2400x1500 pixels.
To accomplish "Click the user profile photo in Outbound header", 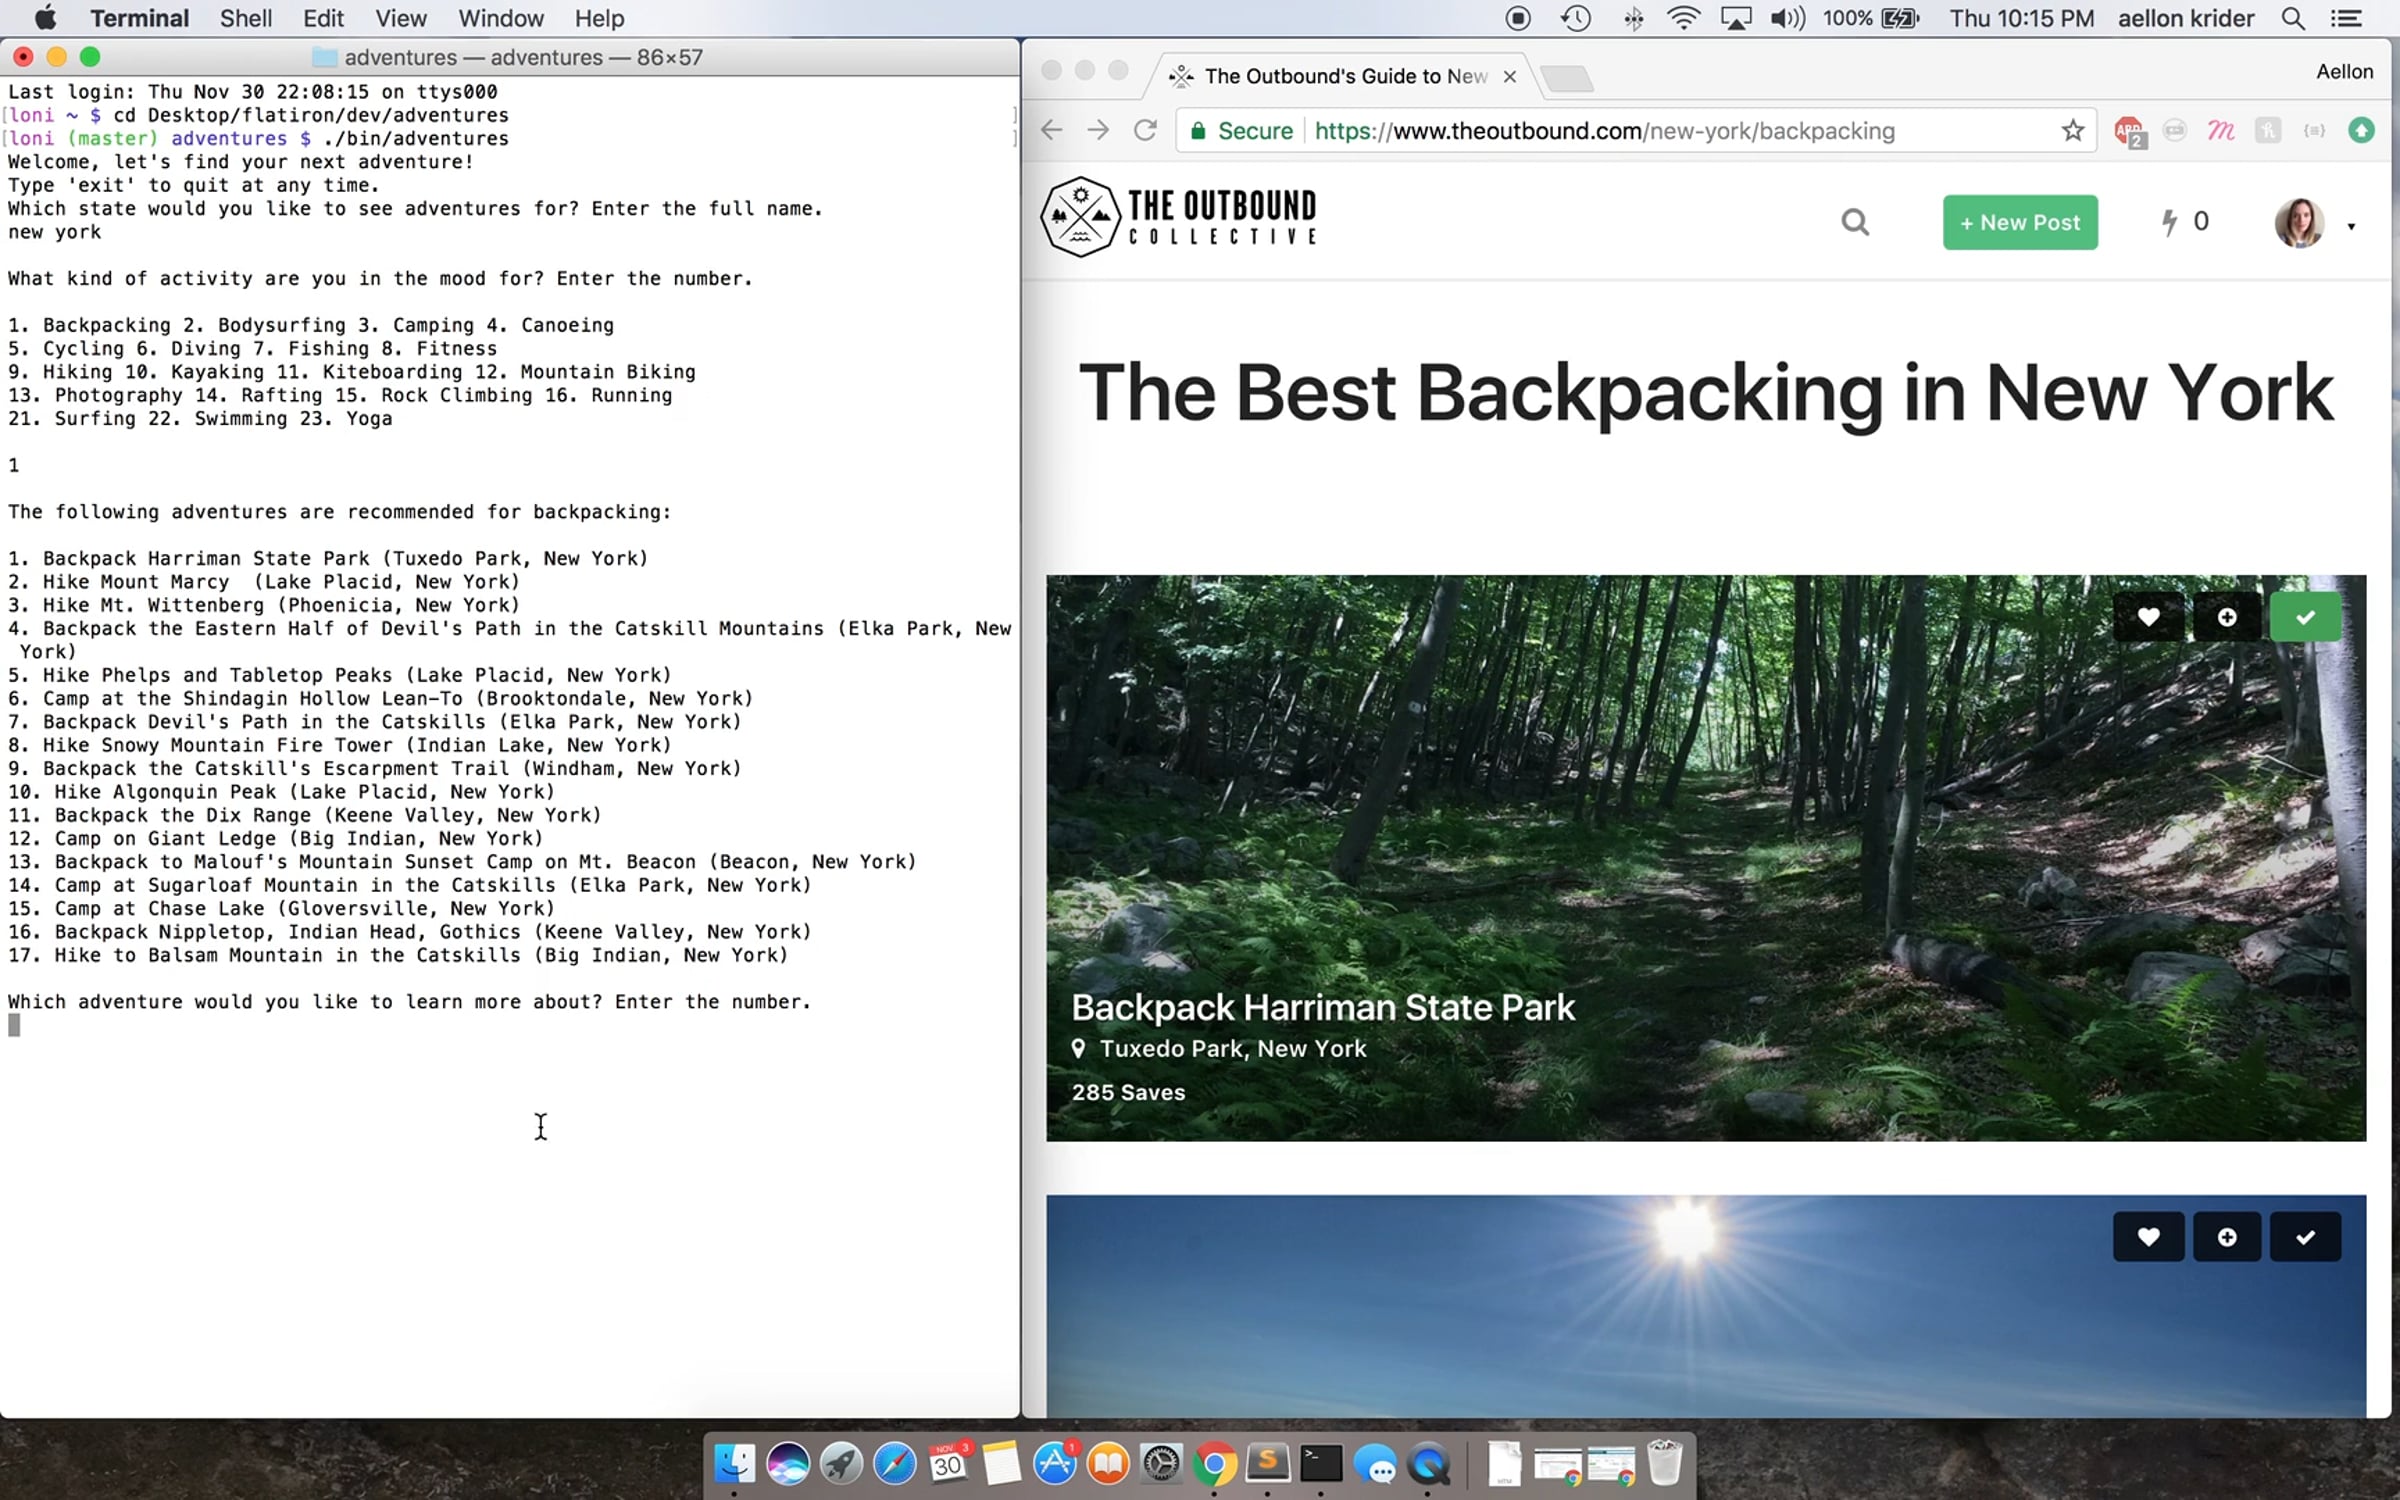I will tap(2299, 222).
